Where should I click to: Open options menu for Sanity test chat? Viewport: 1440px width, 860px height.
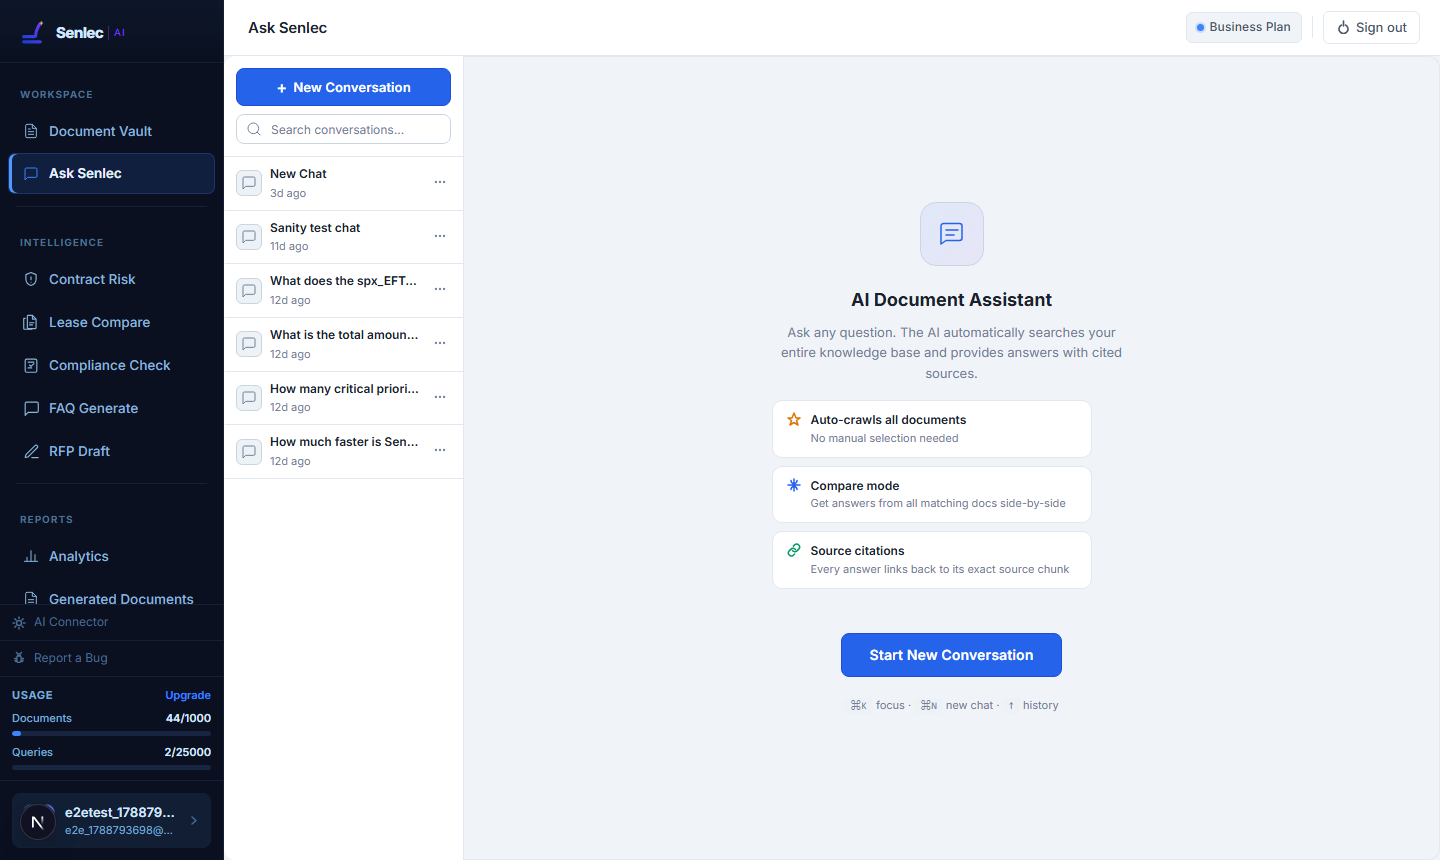point(440,236)
